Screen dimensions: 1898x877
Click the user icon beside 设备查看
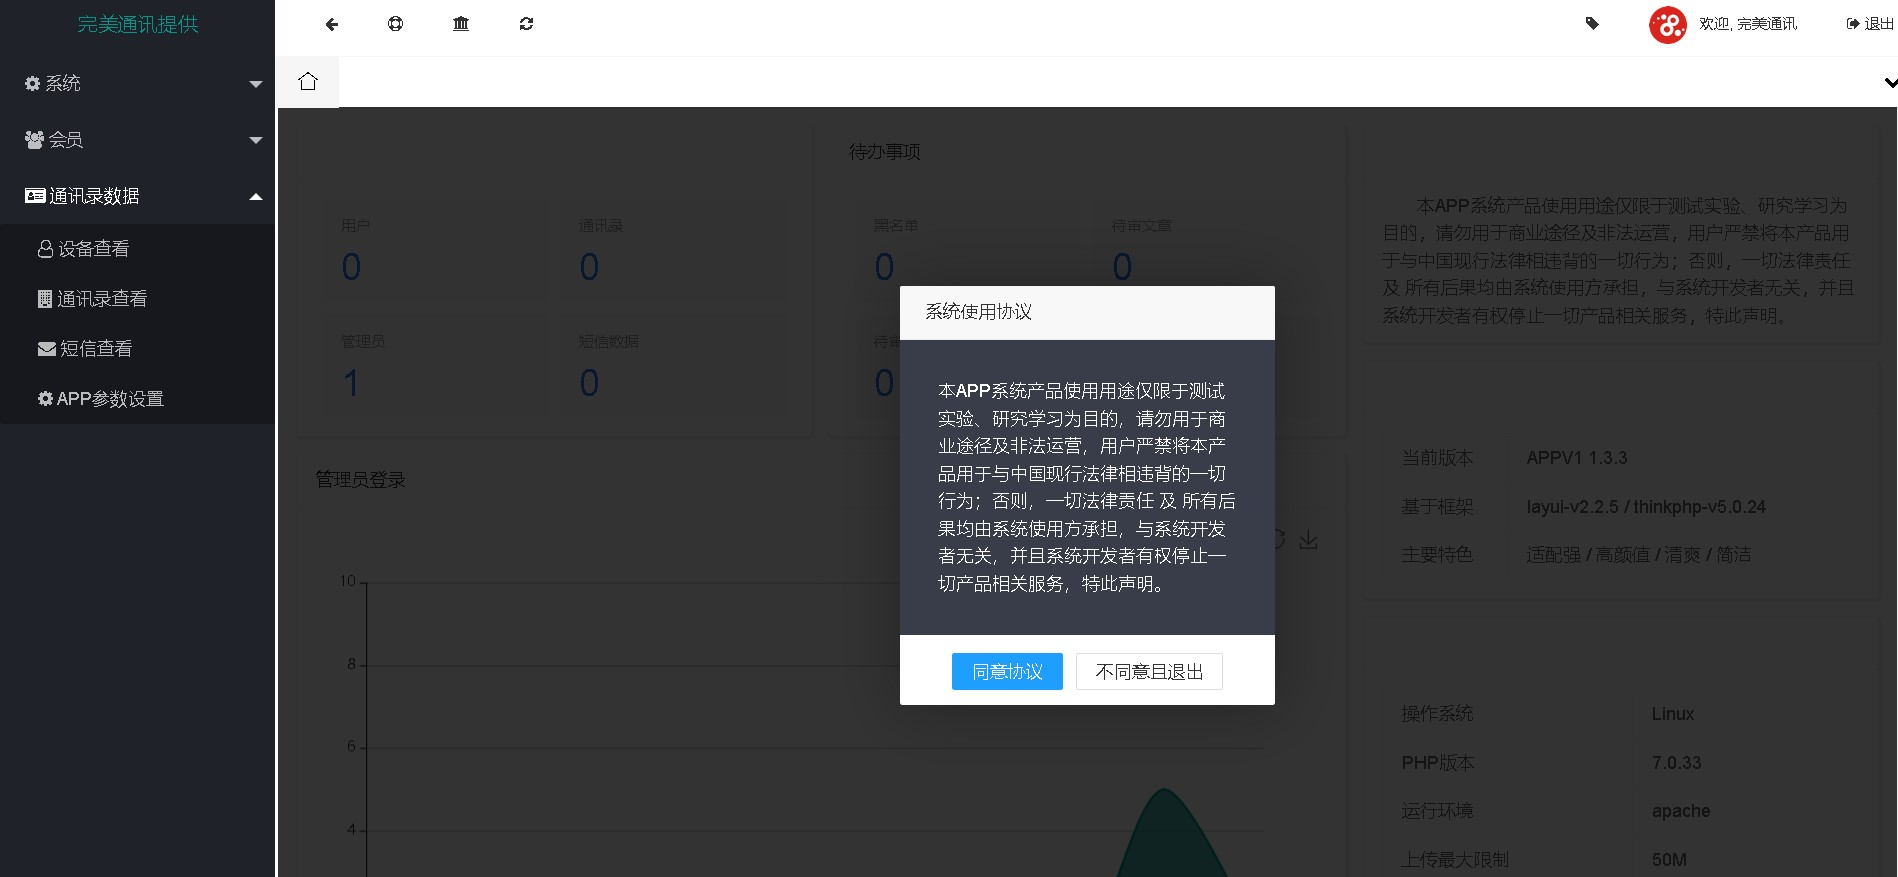45,249
